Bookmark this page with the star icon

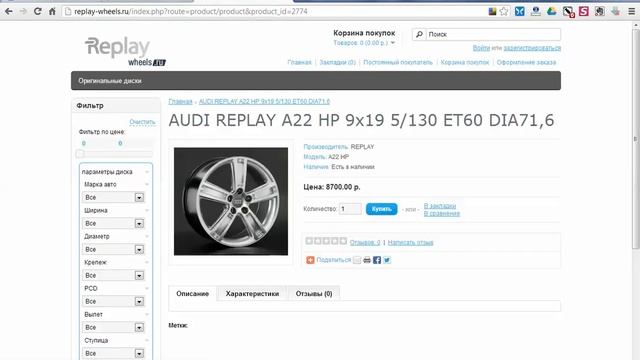[x=504, y=11]
